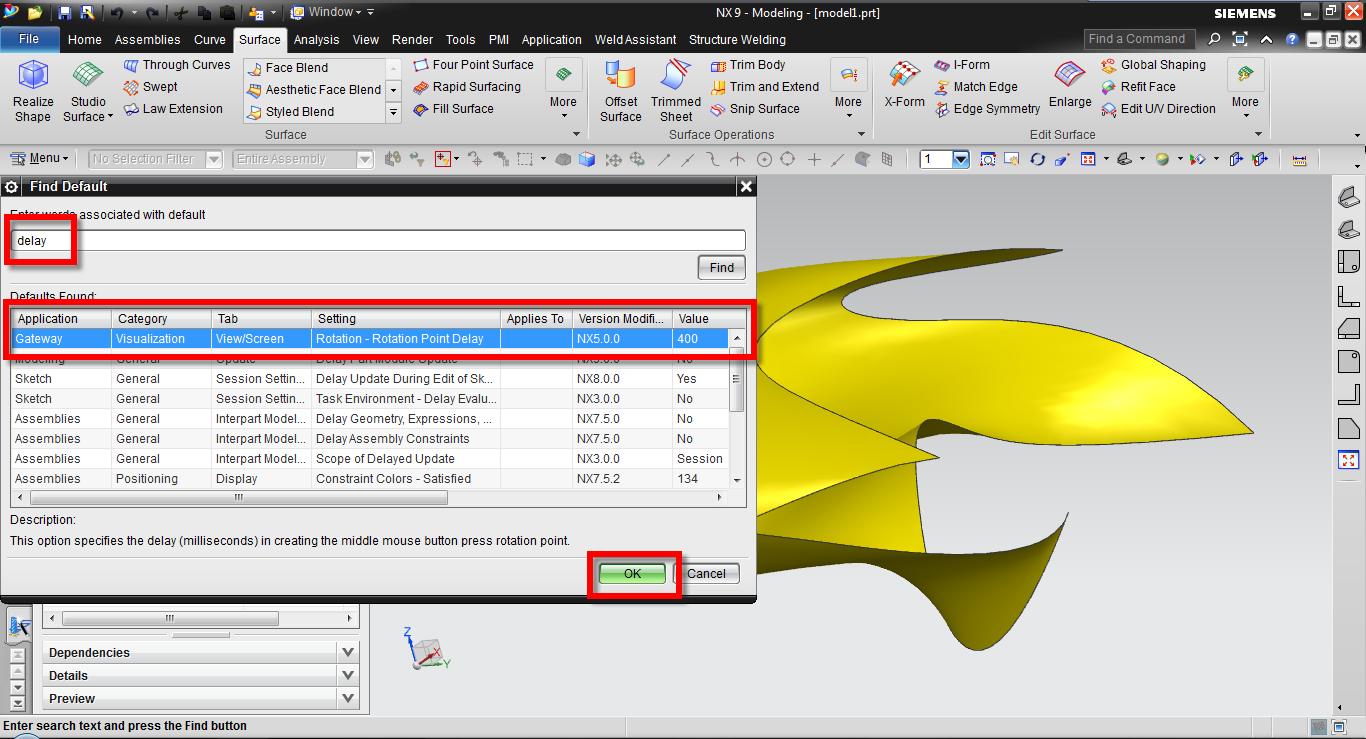Viewport: 1366px width, 739px height.
Task: Activate the Edge Symmetry tool
Action: click(x=986, y=109)
